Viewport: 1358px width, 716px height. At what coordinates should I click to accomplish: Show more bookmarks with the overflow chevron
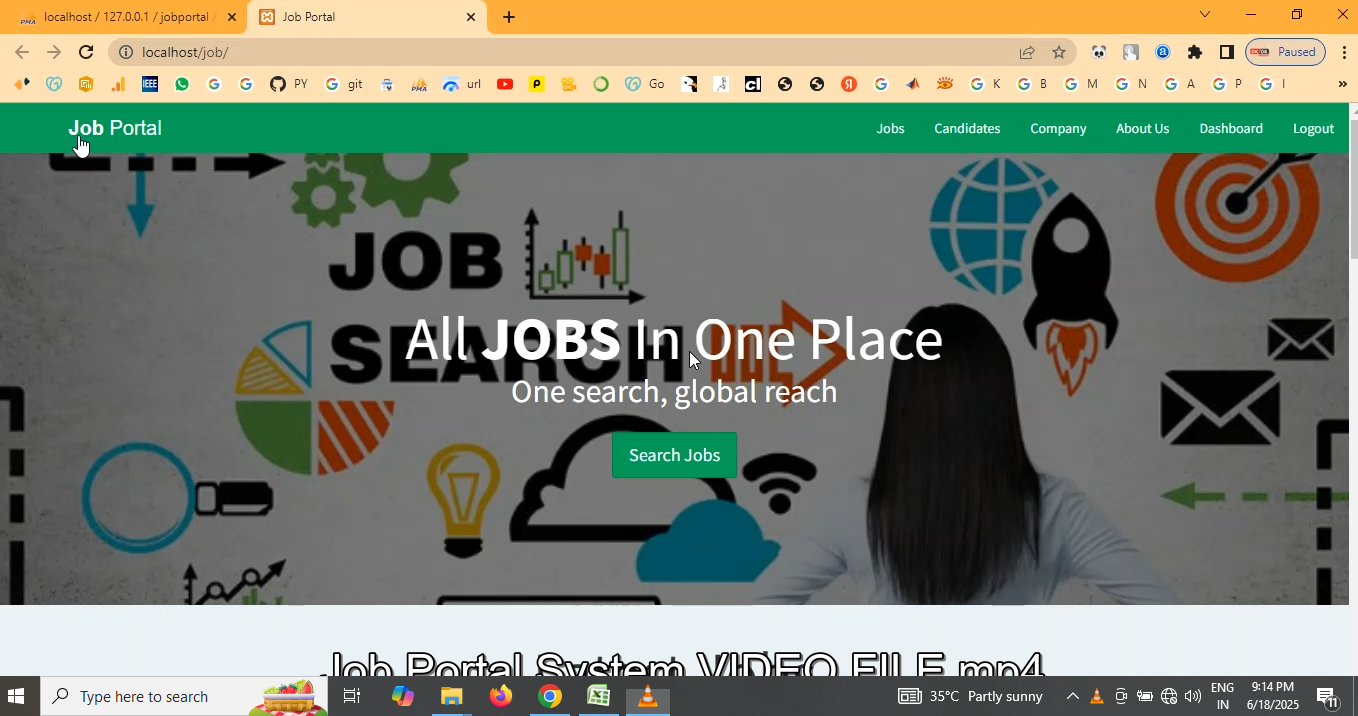(x=1342, y=84)
